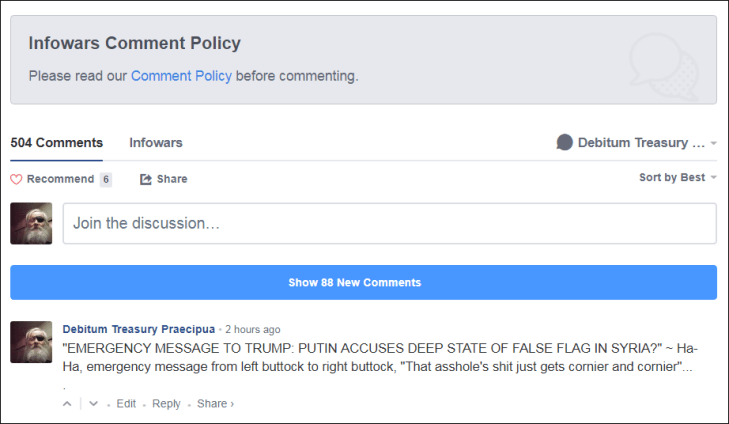Click the Recommend heart icon
729x424 pixels.
pyautogui.click(x=16, y=180)
